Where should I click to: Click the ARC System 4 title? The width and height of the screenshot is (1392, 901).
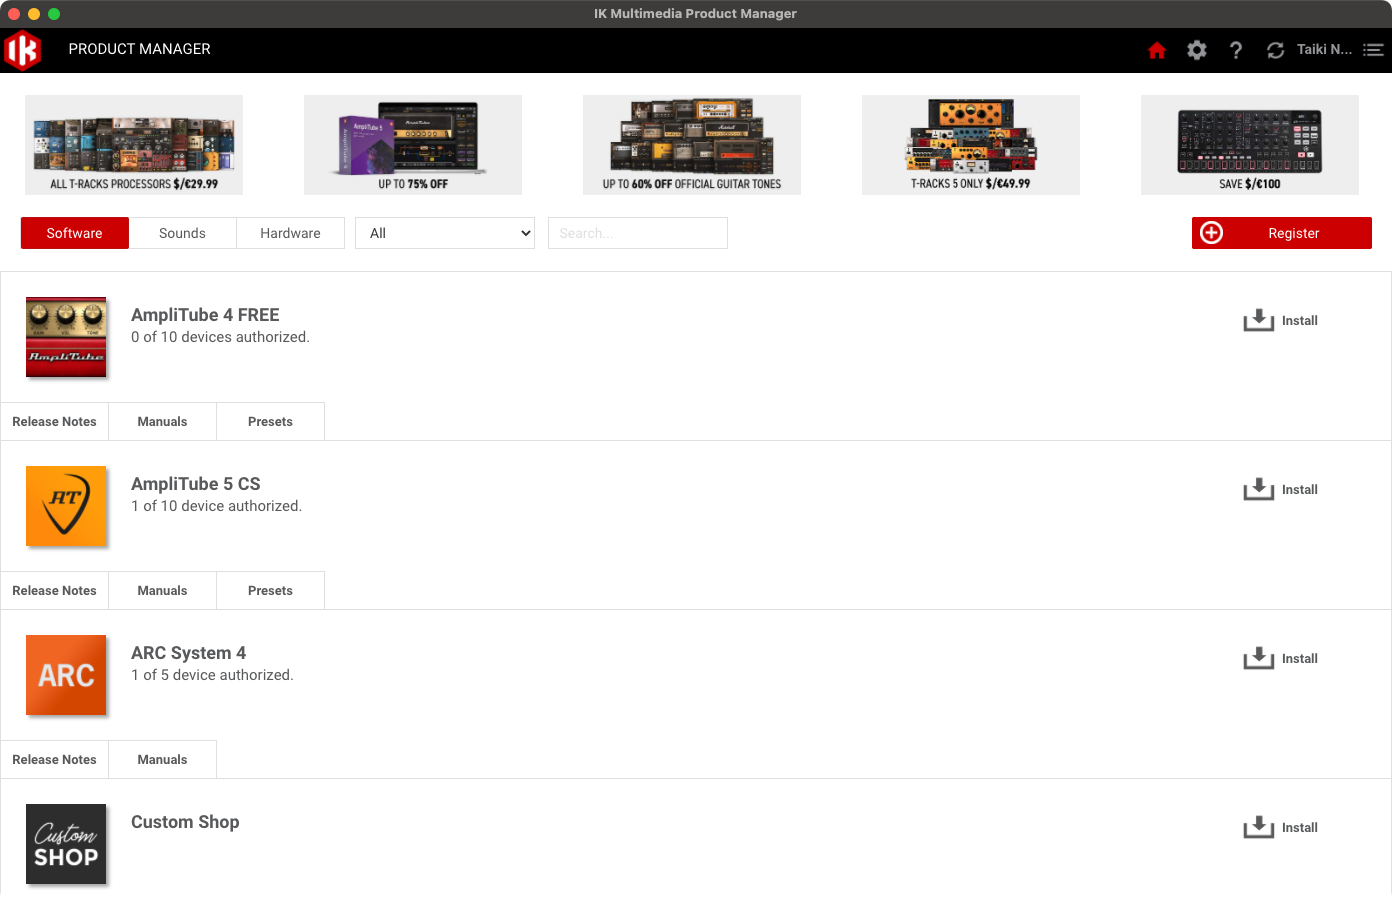click(188, 653)
